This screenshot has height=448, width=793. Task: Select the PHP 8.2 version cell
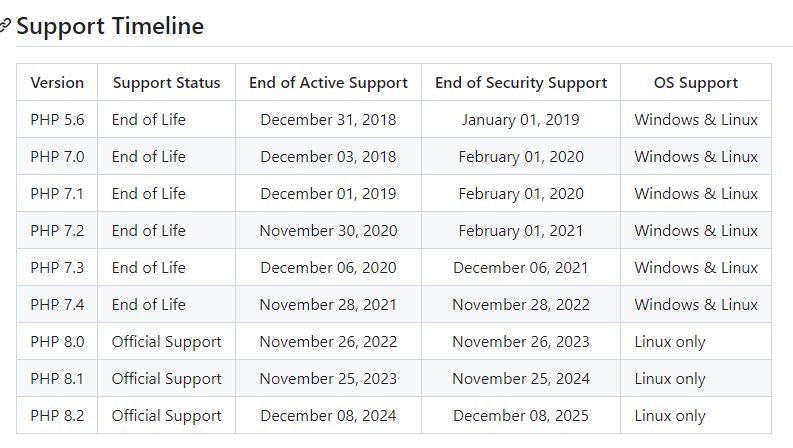[57, 416]
